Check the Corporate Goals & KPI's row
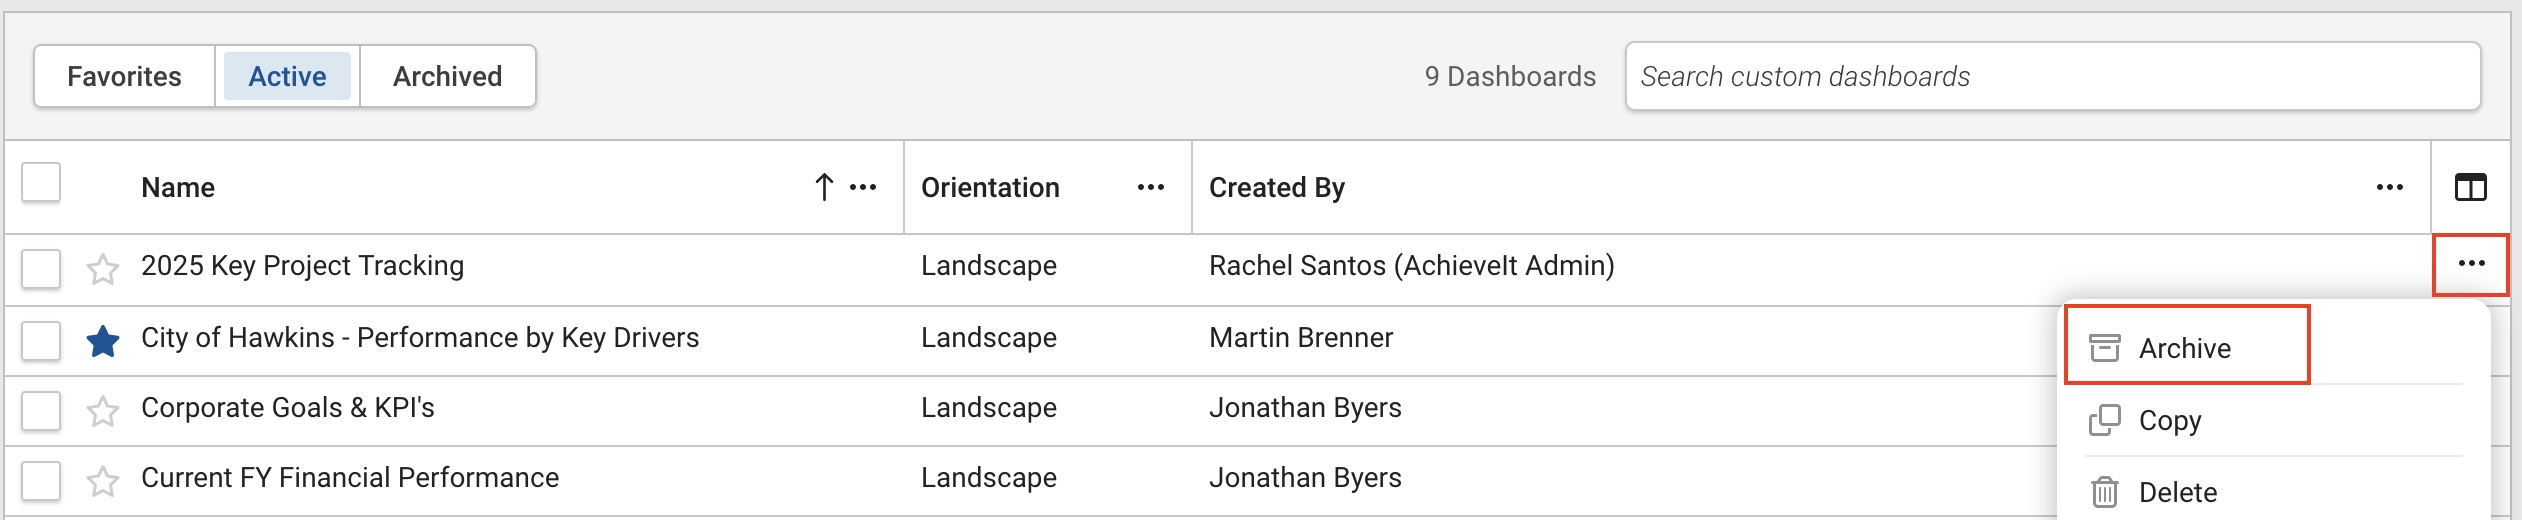 pos(41,411)
